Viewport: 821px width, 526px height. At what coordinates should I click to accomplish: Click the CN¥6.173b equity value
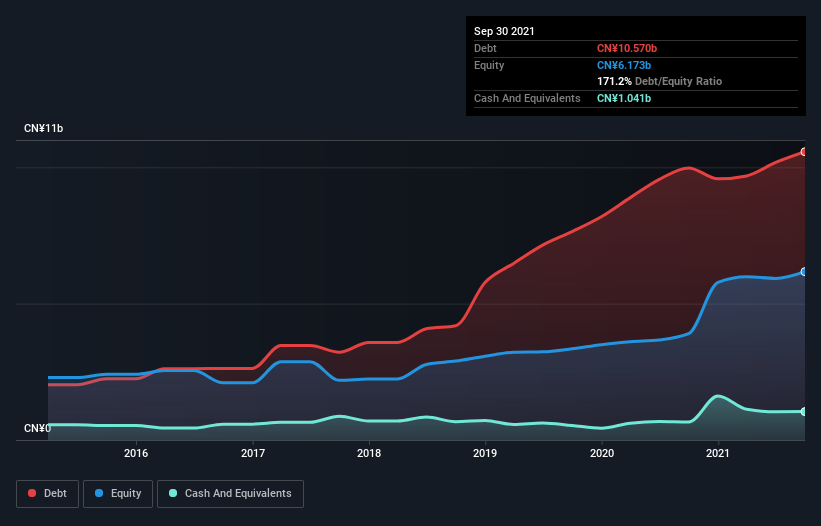[624, 65]
